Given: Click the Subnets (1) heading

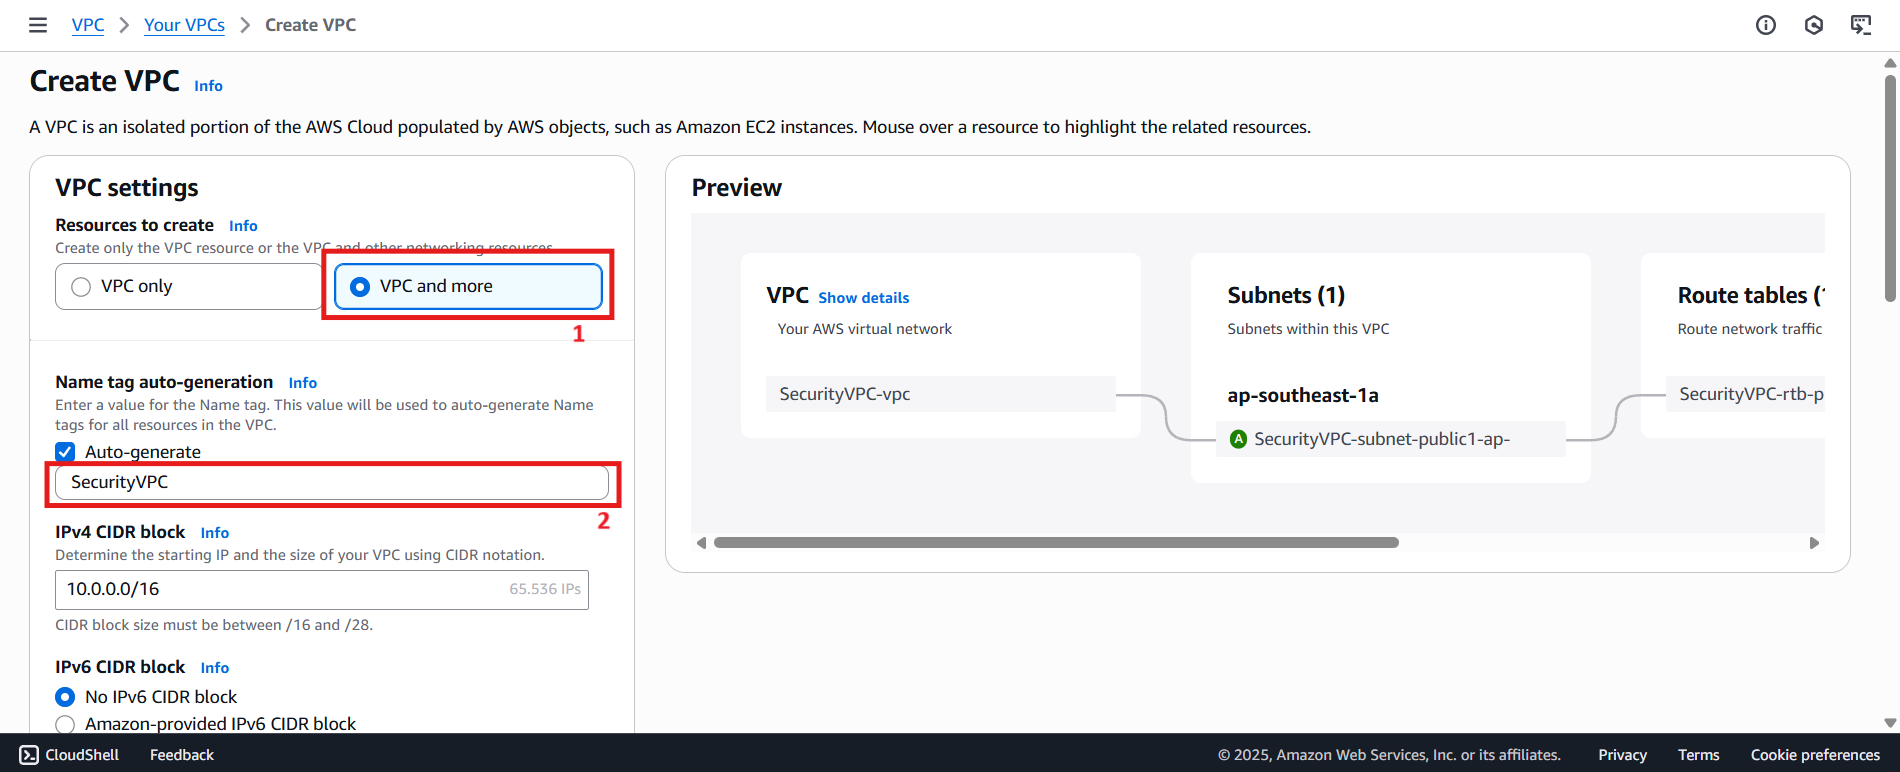Looking at the screenshot, I should point(1286,295).
